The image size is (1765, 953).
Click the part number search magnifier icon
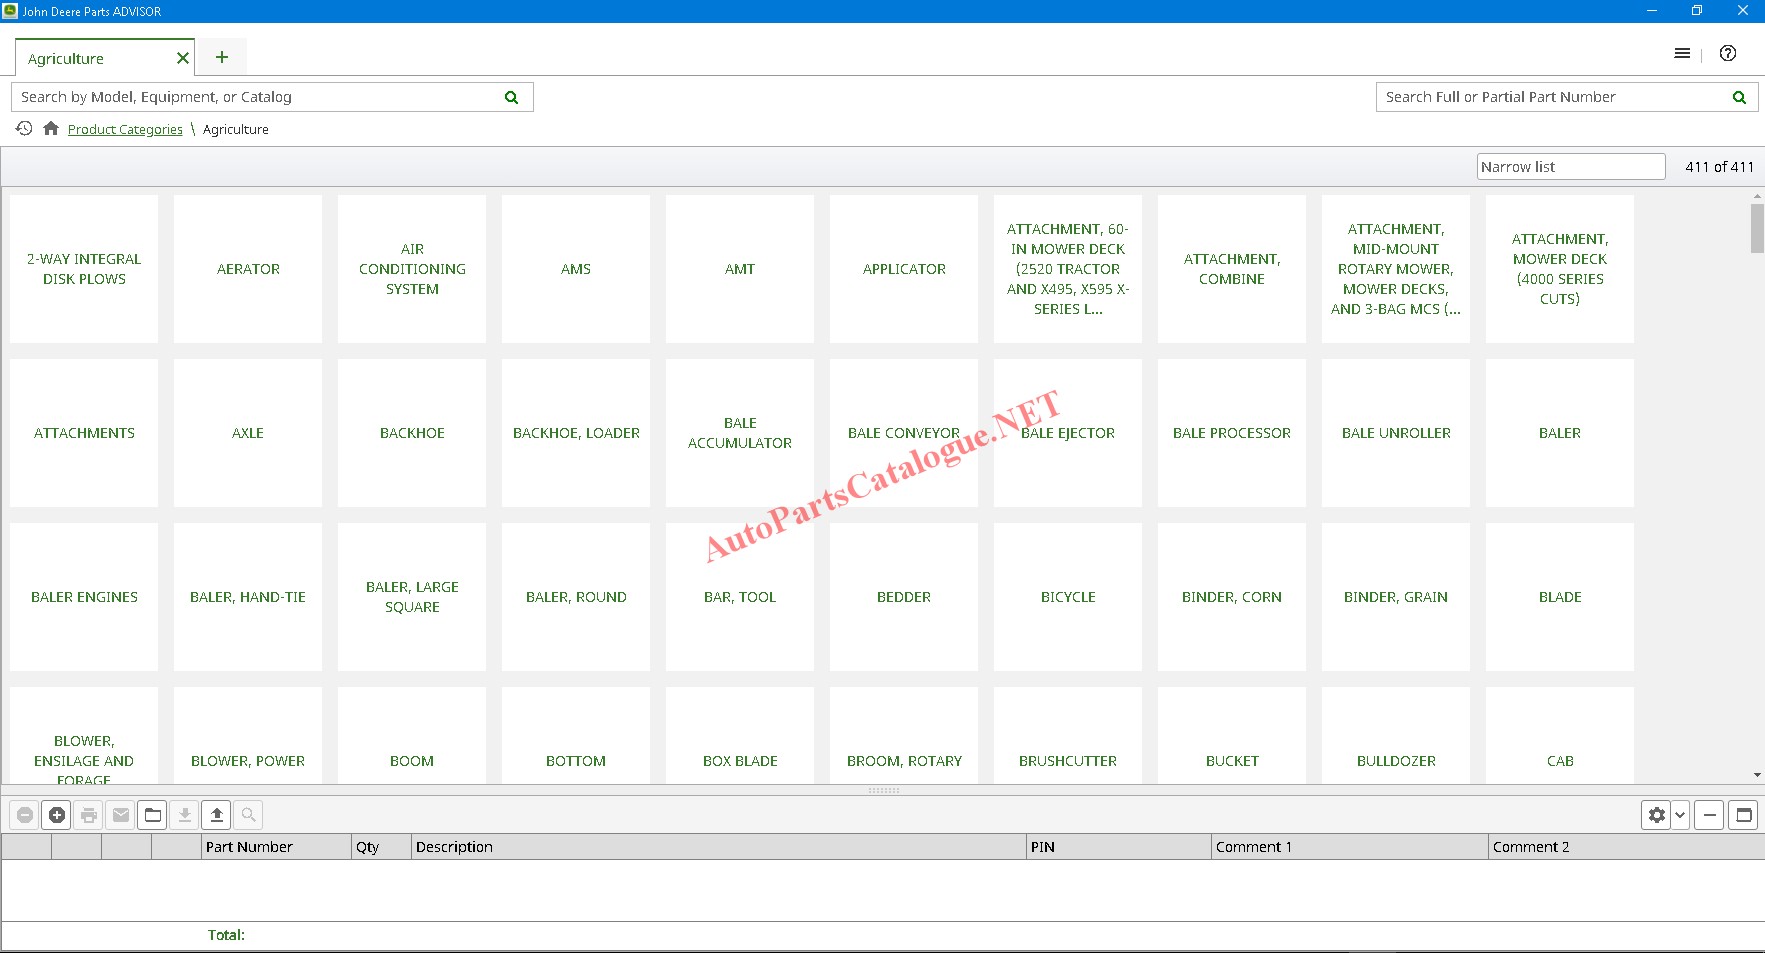click(x=1739, y=97)
